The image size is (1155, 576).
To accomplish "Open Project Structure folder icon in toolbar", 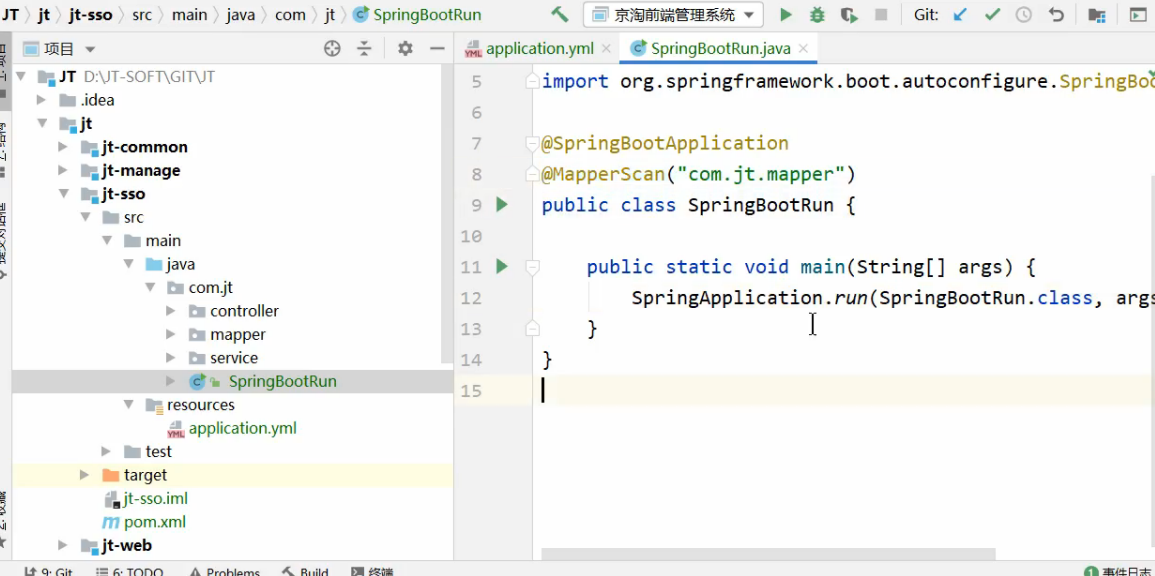I will (x=1097, y=14).
